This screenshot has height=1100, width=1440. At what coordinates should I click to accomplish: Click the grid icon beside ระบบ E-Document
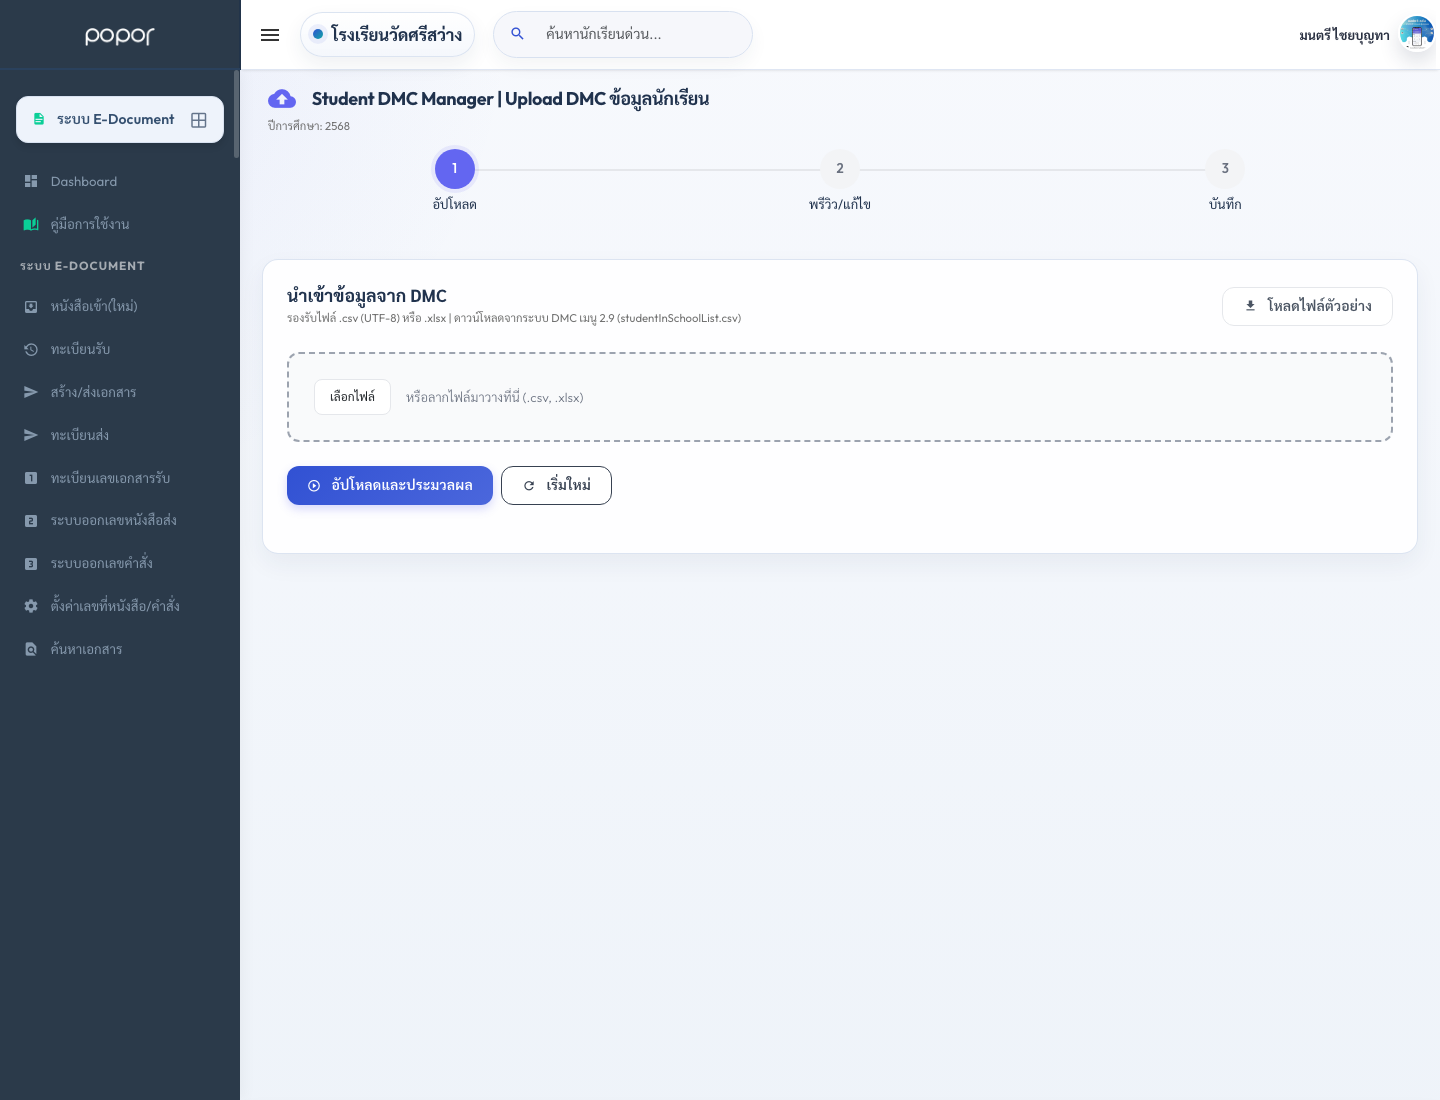coord(199,120)
